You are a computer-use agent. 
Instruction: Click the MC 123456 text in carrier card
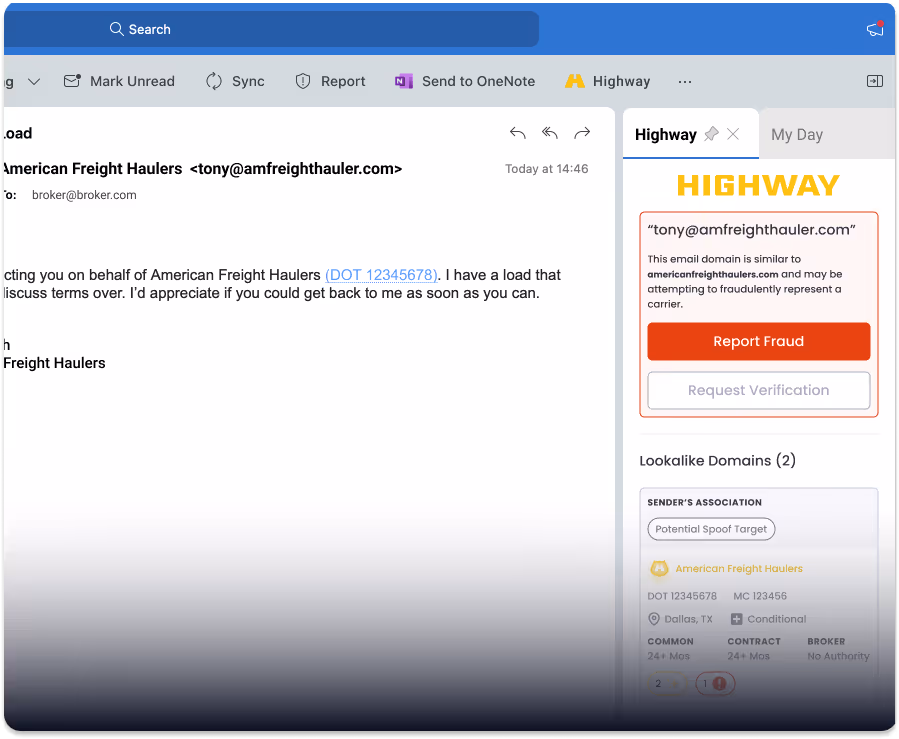pyautogui.click(x=760, y=596)
